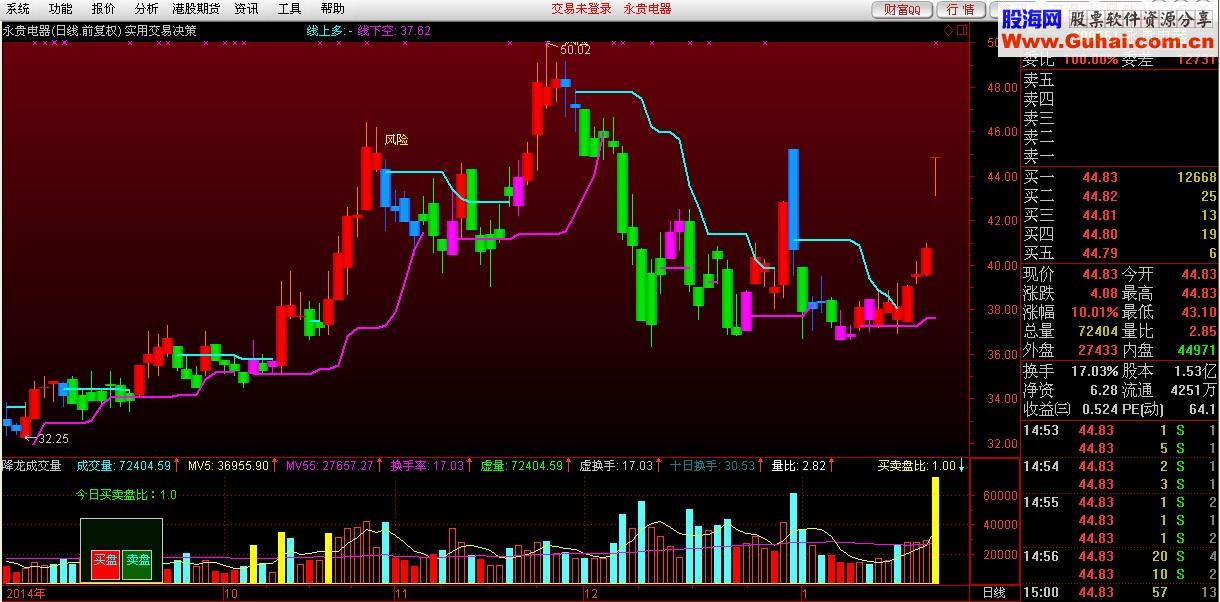Click the 买二 bid row price 44.82
The width and height of the screenshot is (1220, 602).
[x=1100, y=197]
